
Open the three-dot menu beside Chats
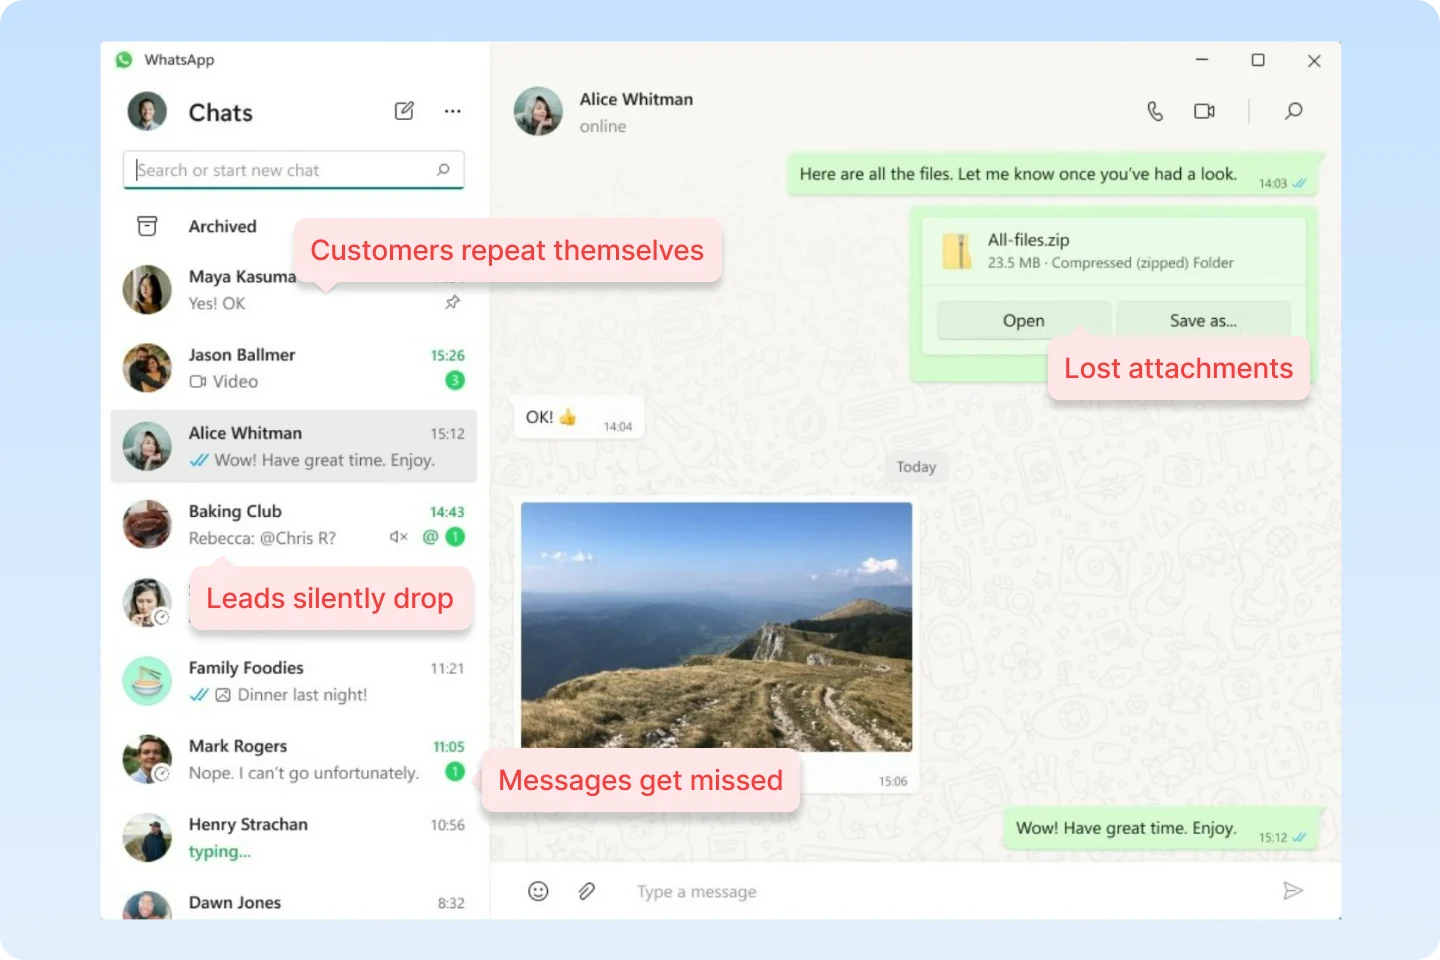click(x=453, y=111)
